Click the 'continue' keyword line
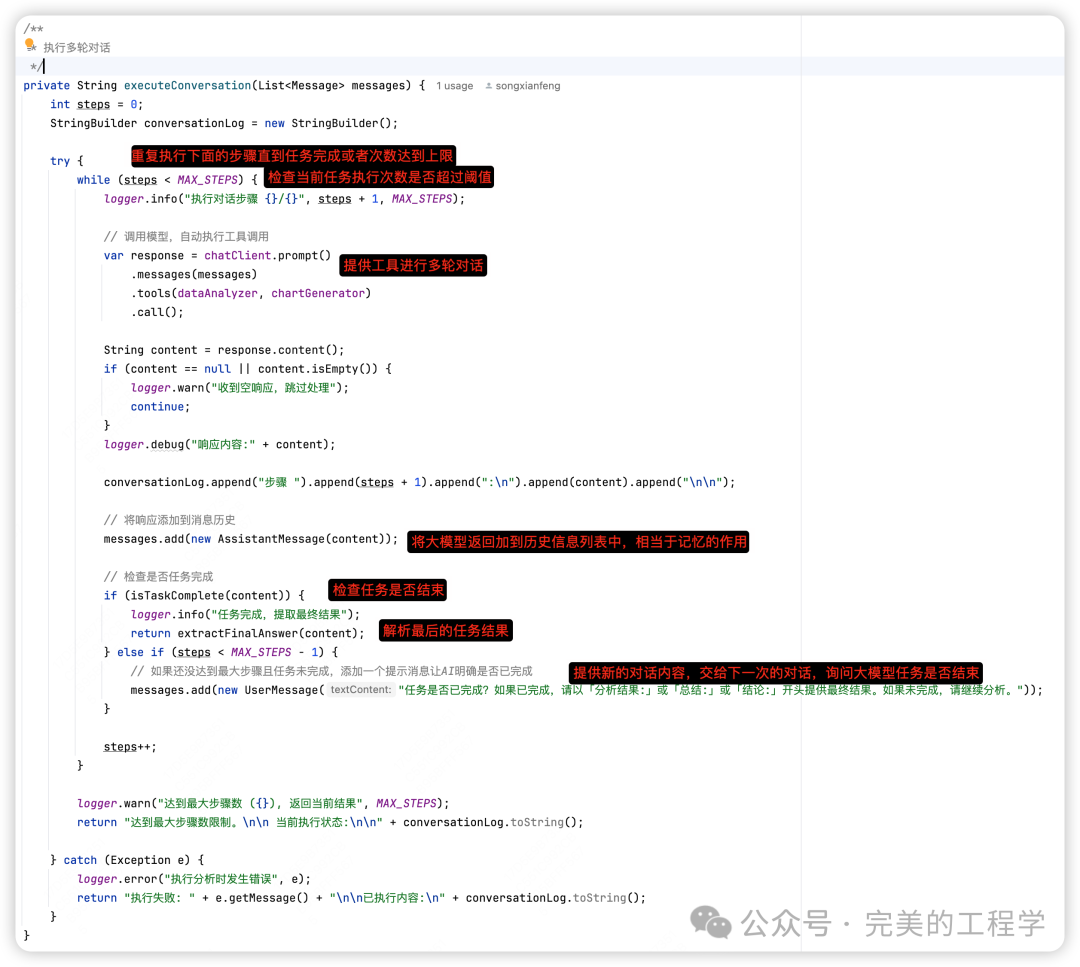Viewport: 1080px width, 967px height. [x=157, y=407]
